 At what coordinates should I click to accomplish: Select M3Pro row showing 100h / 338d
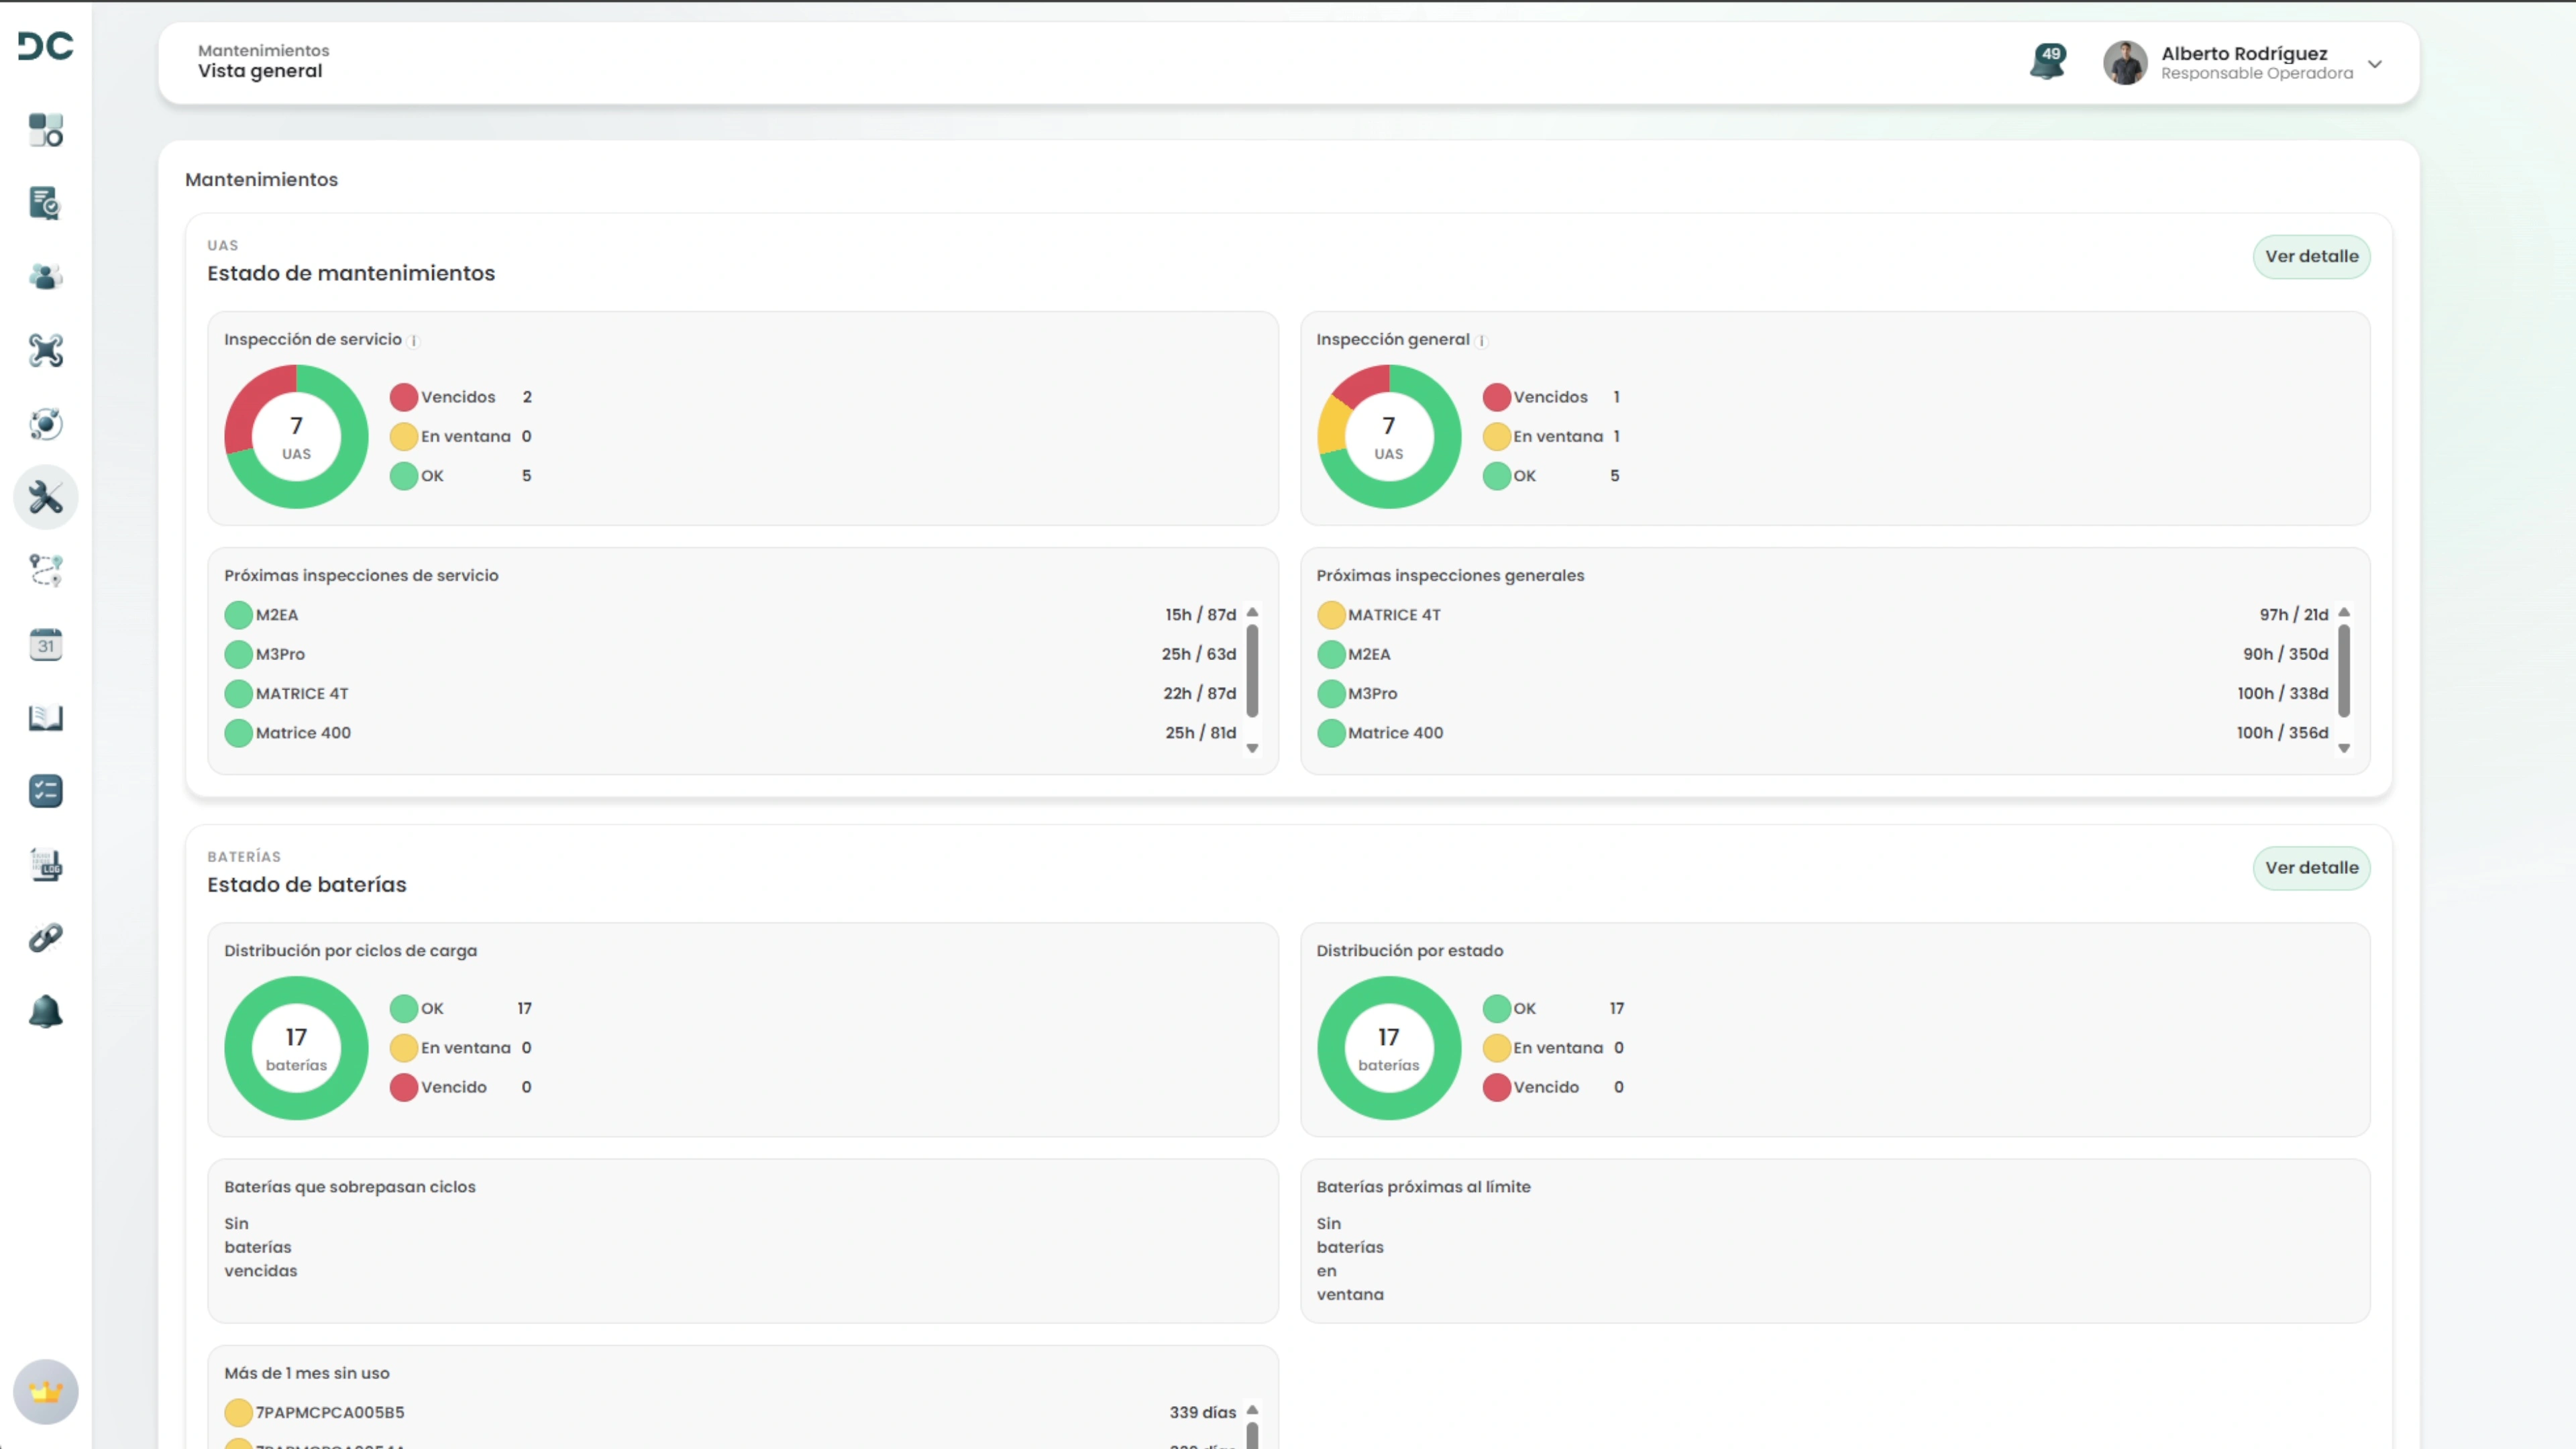tap(1823, 694)
